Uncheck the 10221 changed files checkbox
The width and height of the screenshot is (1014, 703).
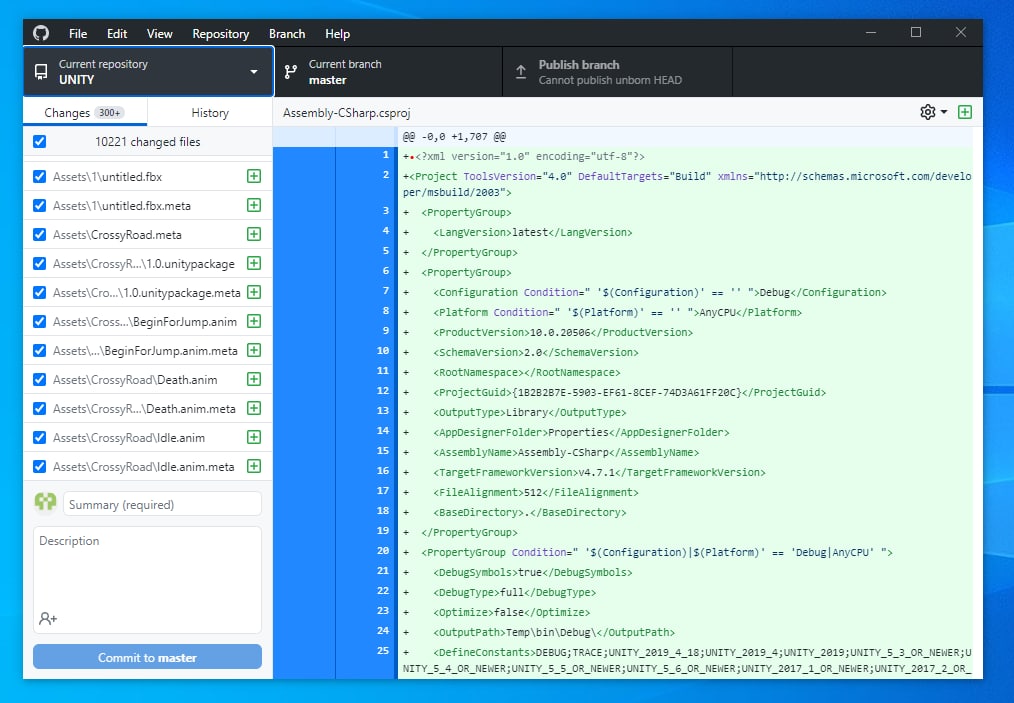39,141
